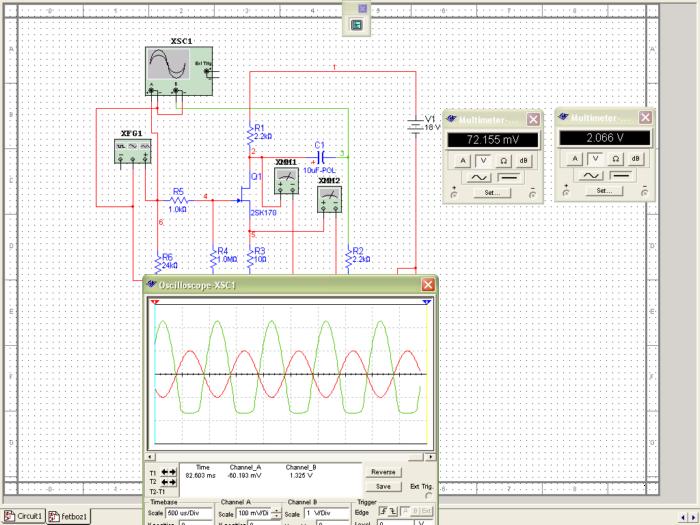Click the tab-scroll right arrow at bottom right
This screenshot has height=525, width=700.
click(692, 517)
